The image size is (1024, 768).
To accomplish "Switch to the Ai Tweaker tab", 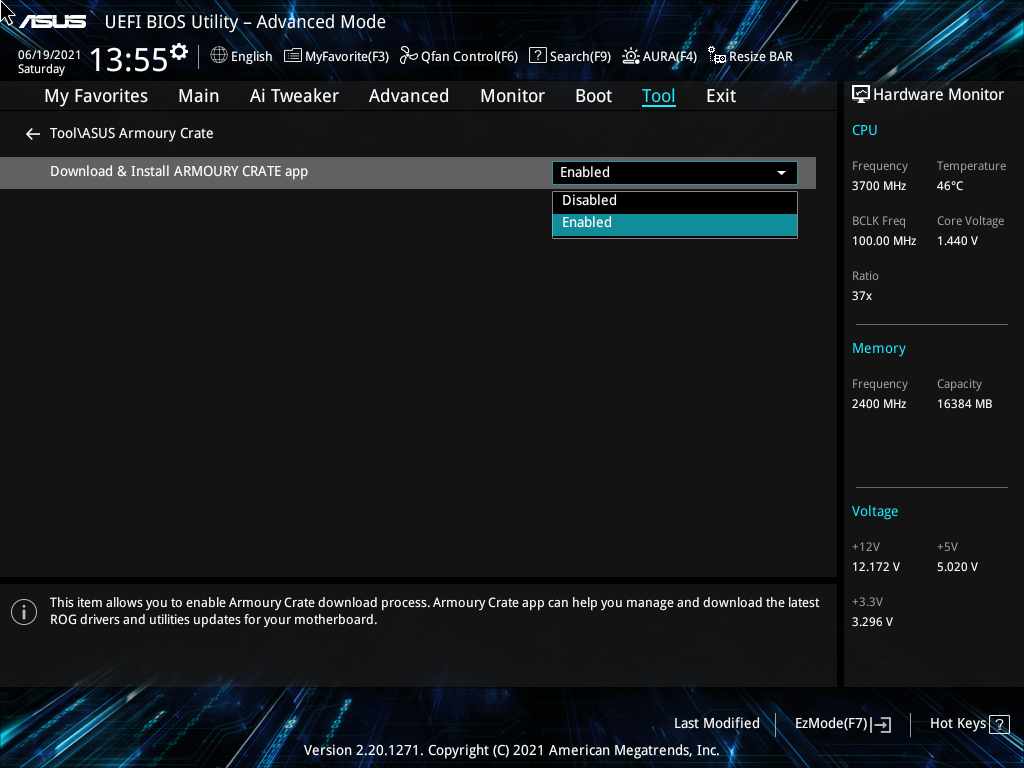I will [x=294, y=96].
